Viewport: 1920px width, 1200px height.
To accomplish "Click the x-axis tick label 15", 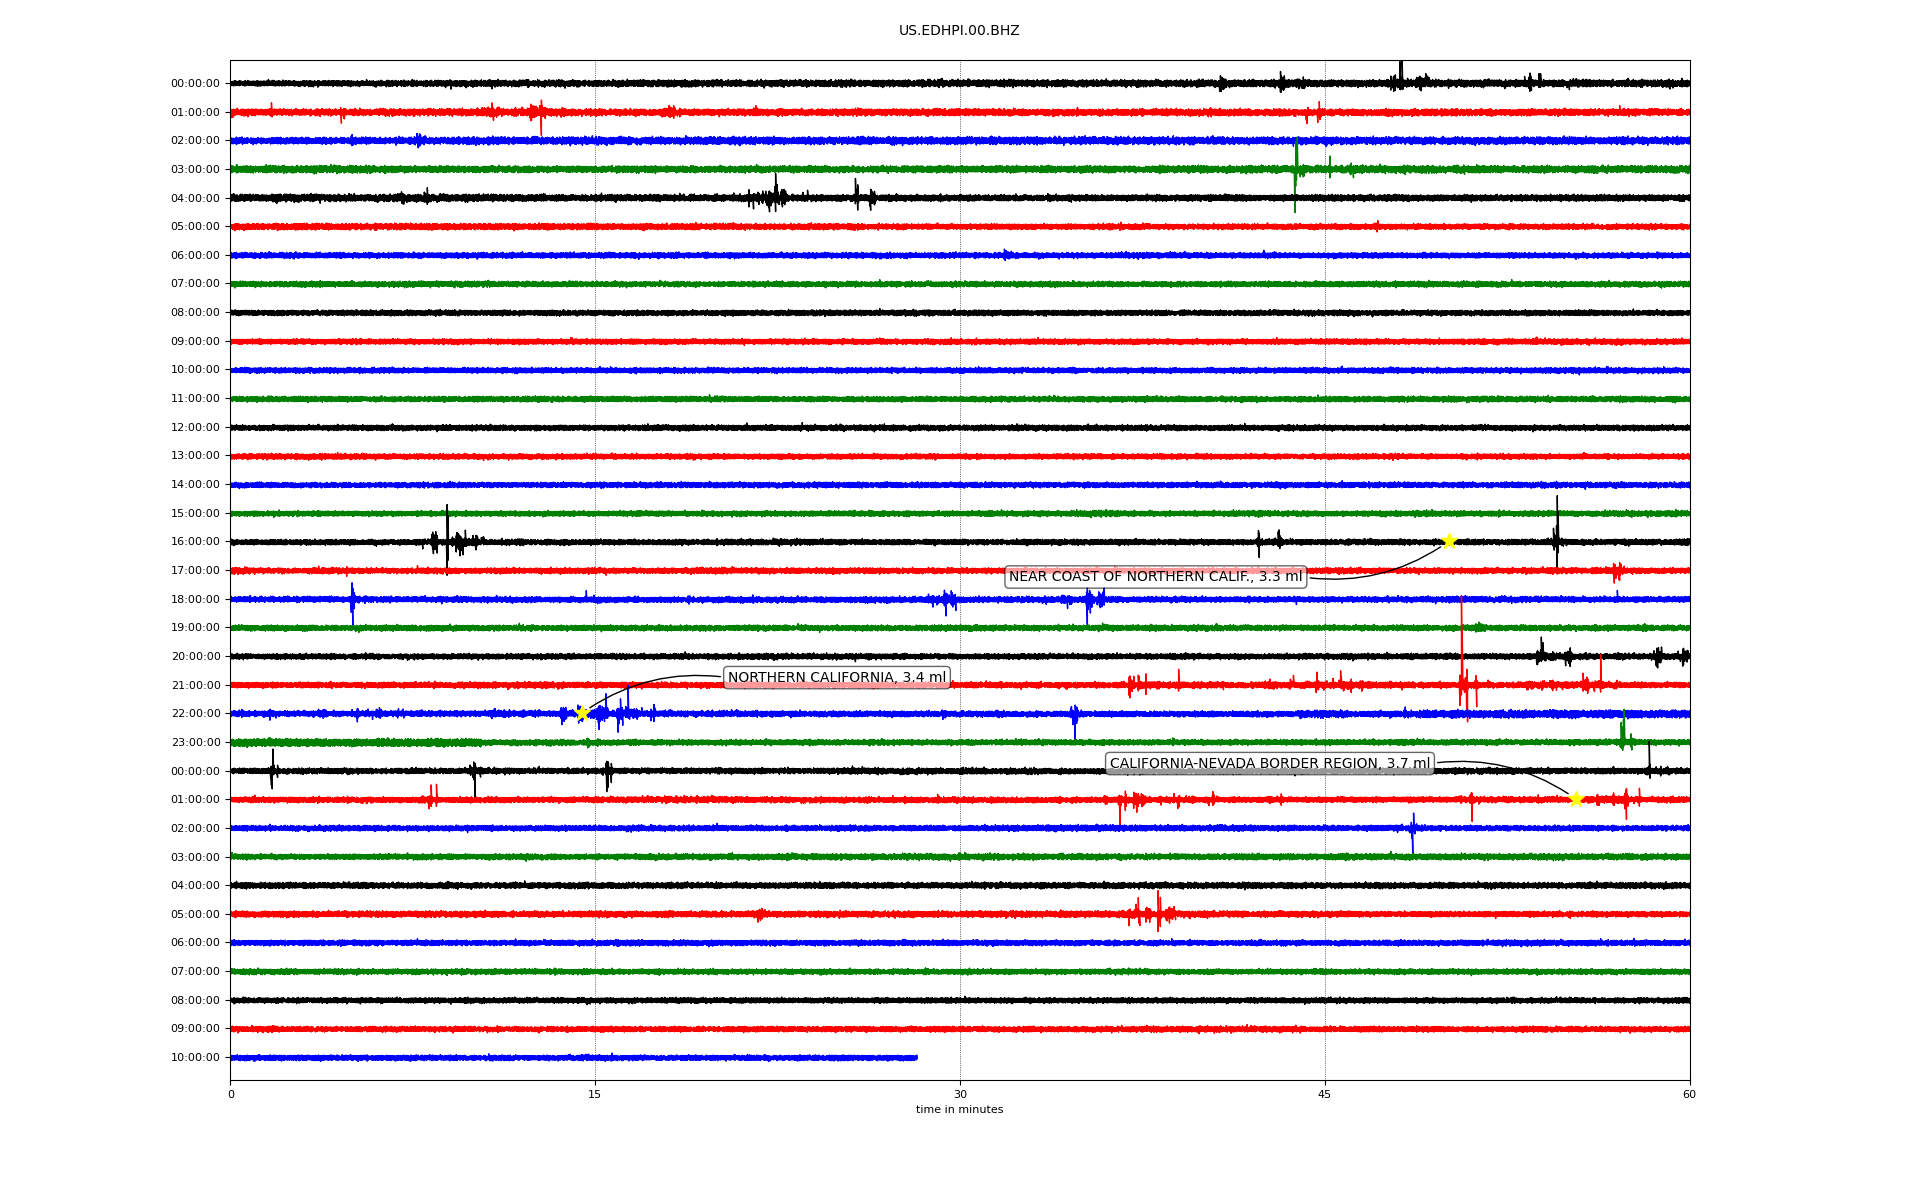I will [x=595, y=1094].
